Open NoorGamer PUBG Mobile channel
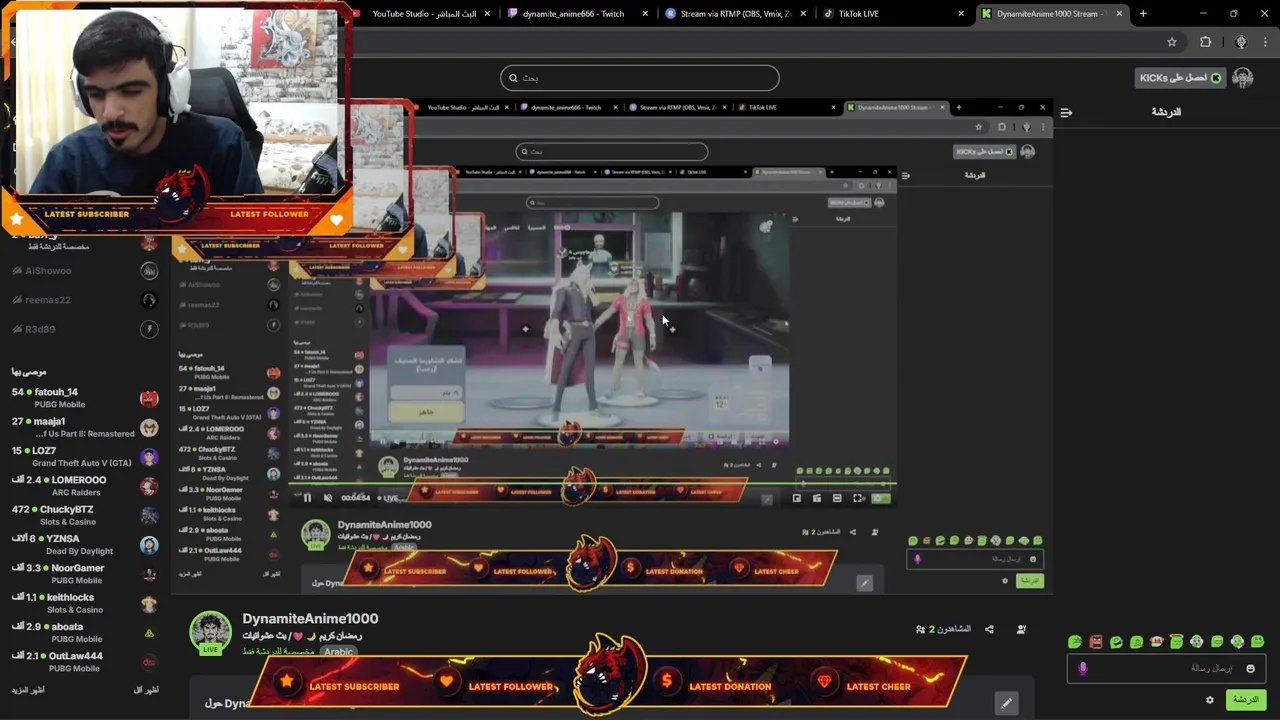1280x720 pixels. click(85, 574)
